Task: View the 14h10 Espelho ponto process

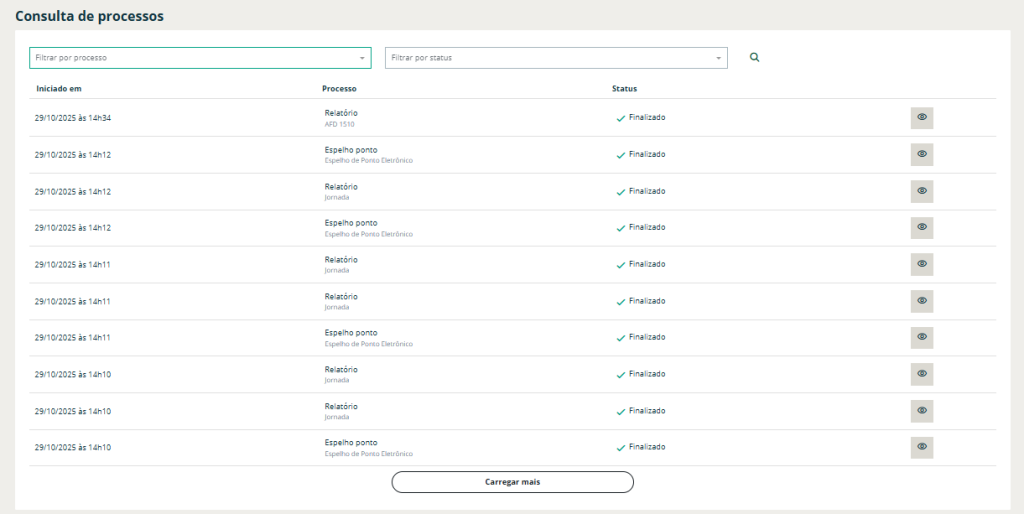Action: click(921, 447)
